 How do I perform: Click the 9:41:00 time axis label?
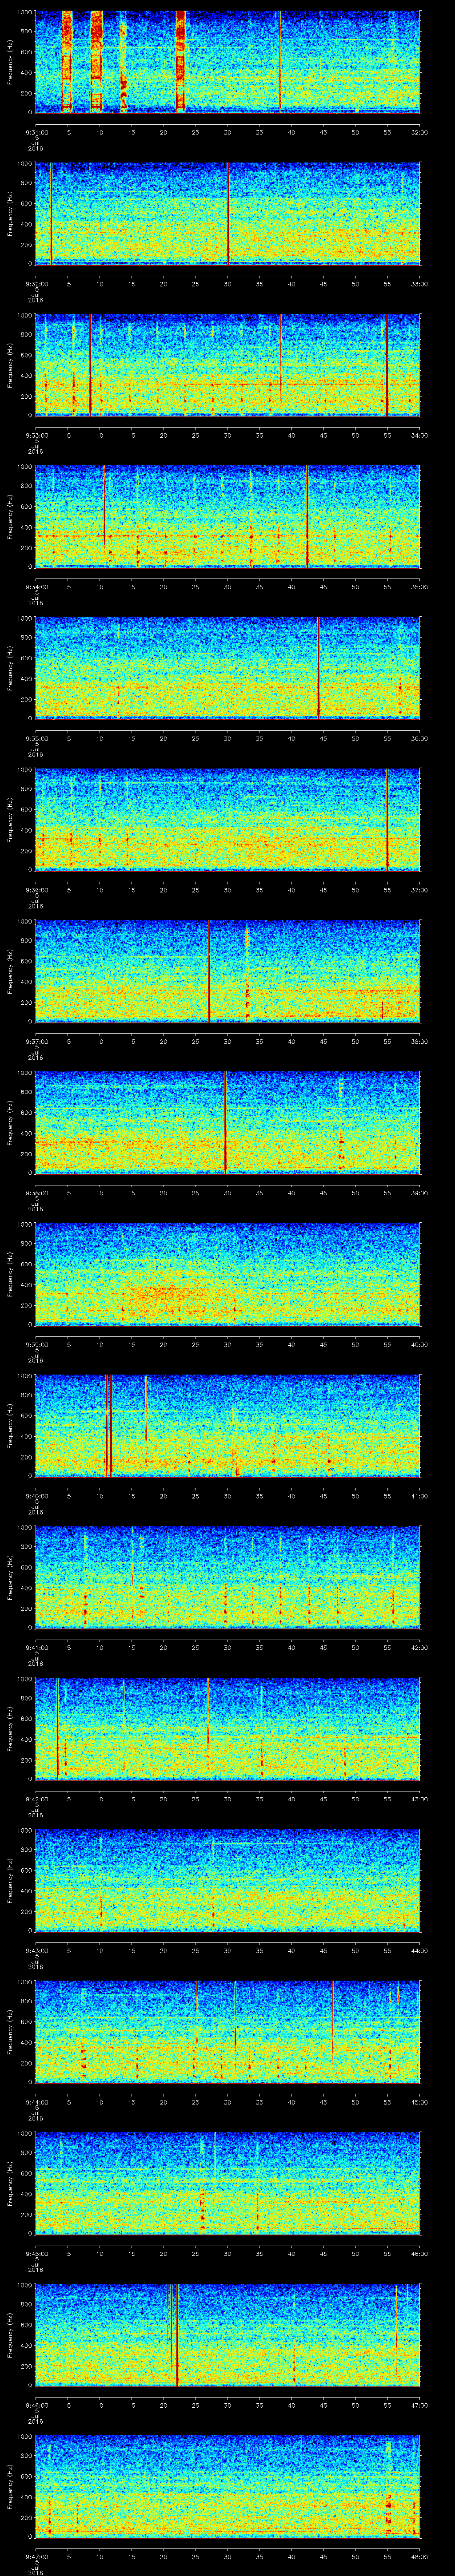[x=36, y=1647]
